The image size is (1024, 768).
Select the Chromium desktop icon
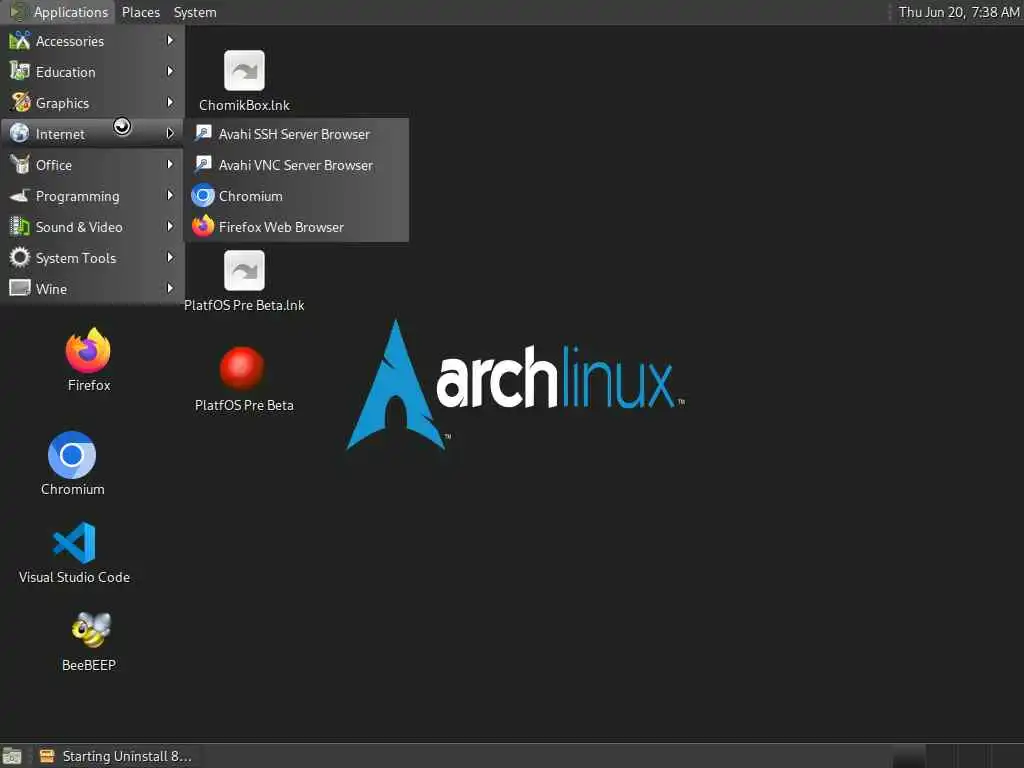pos(72,463)
